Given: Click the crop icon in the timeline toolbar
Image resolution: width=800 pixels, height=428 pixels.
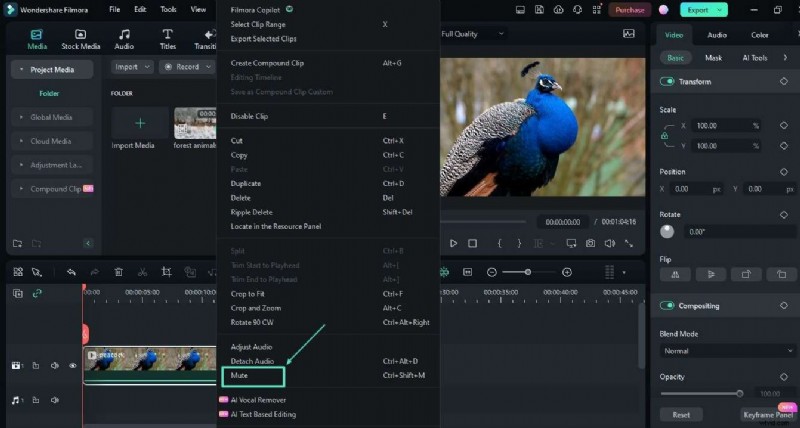Looking at the screenshot, I should (x=166, y=272).
